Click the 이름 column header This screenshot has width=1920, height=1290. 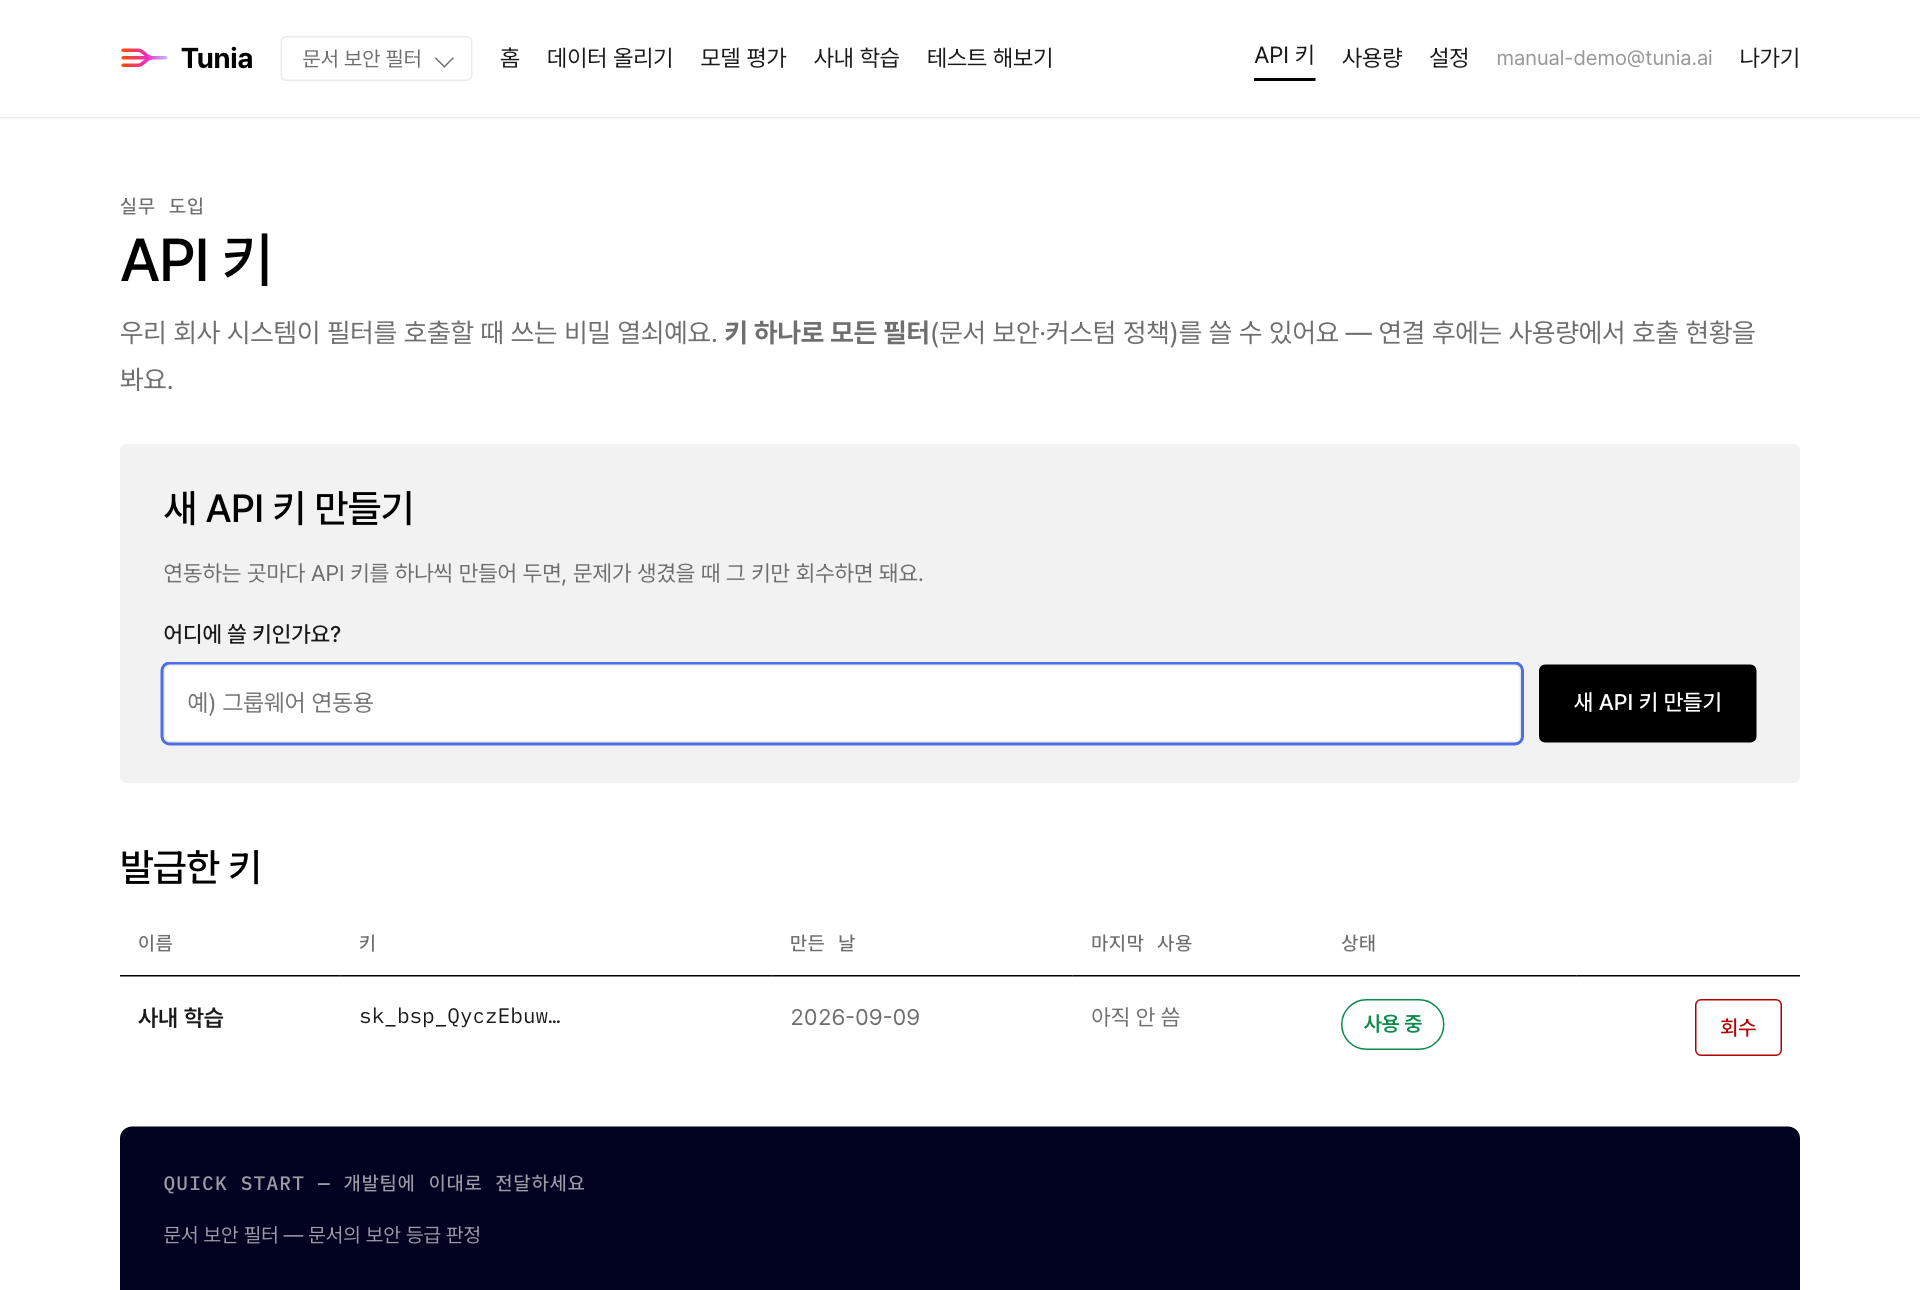point(155,943)
